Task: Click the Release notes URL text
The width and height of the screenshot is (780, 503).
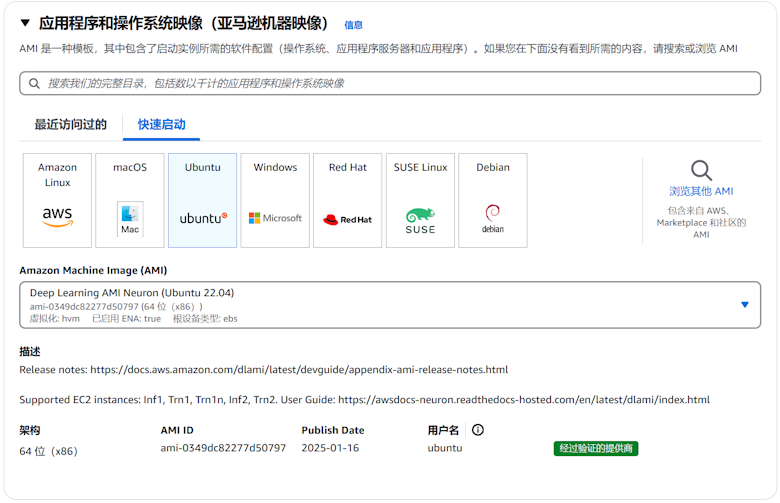Action: (x=299, y=370)
